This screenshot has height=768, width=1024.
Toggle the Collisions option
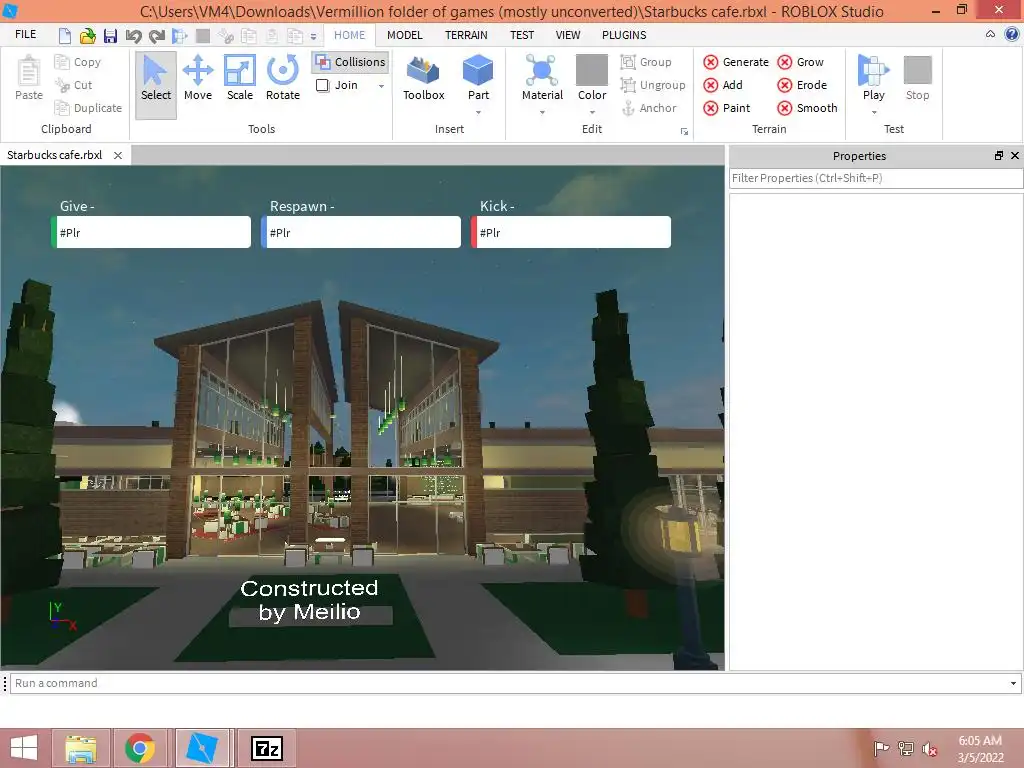(x=350, y=62)
